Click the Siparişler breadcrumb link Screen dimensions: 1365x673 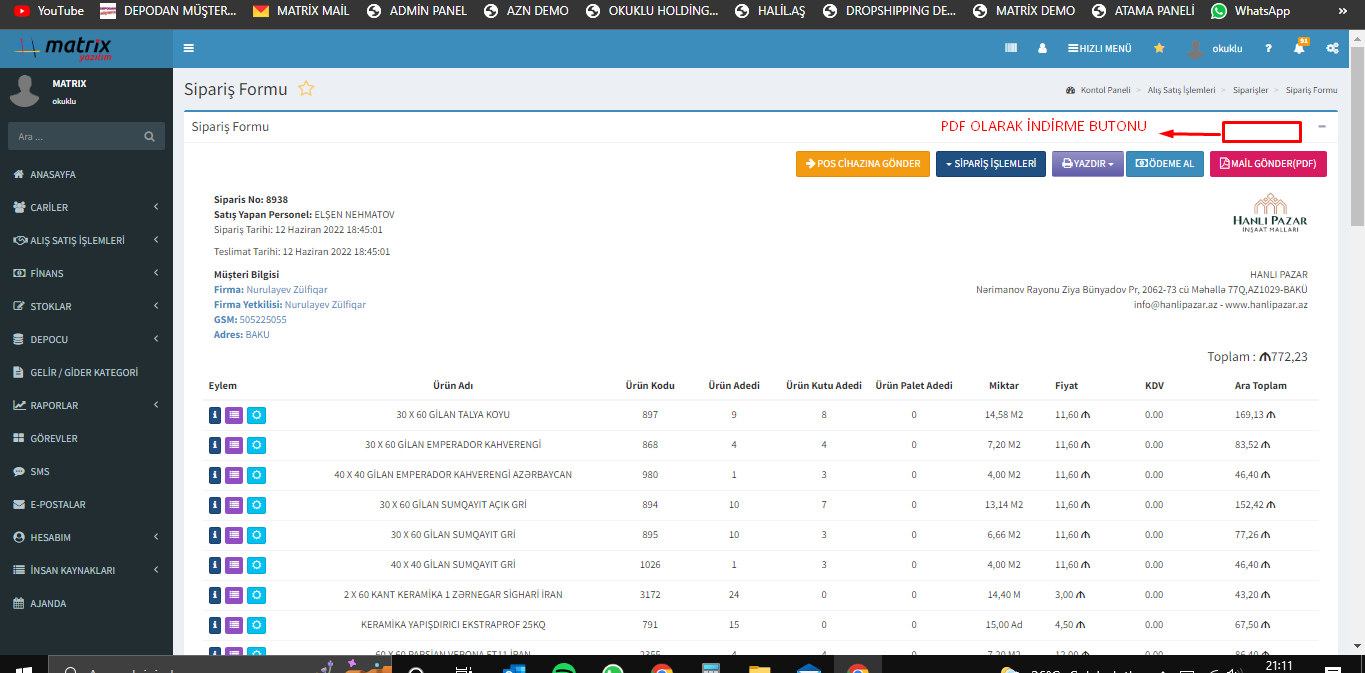click(x=1250, y=90)
